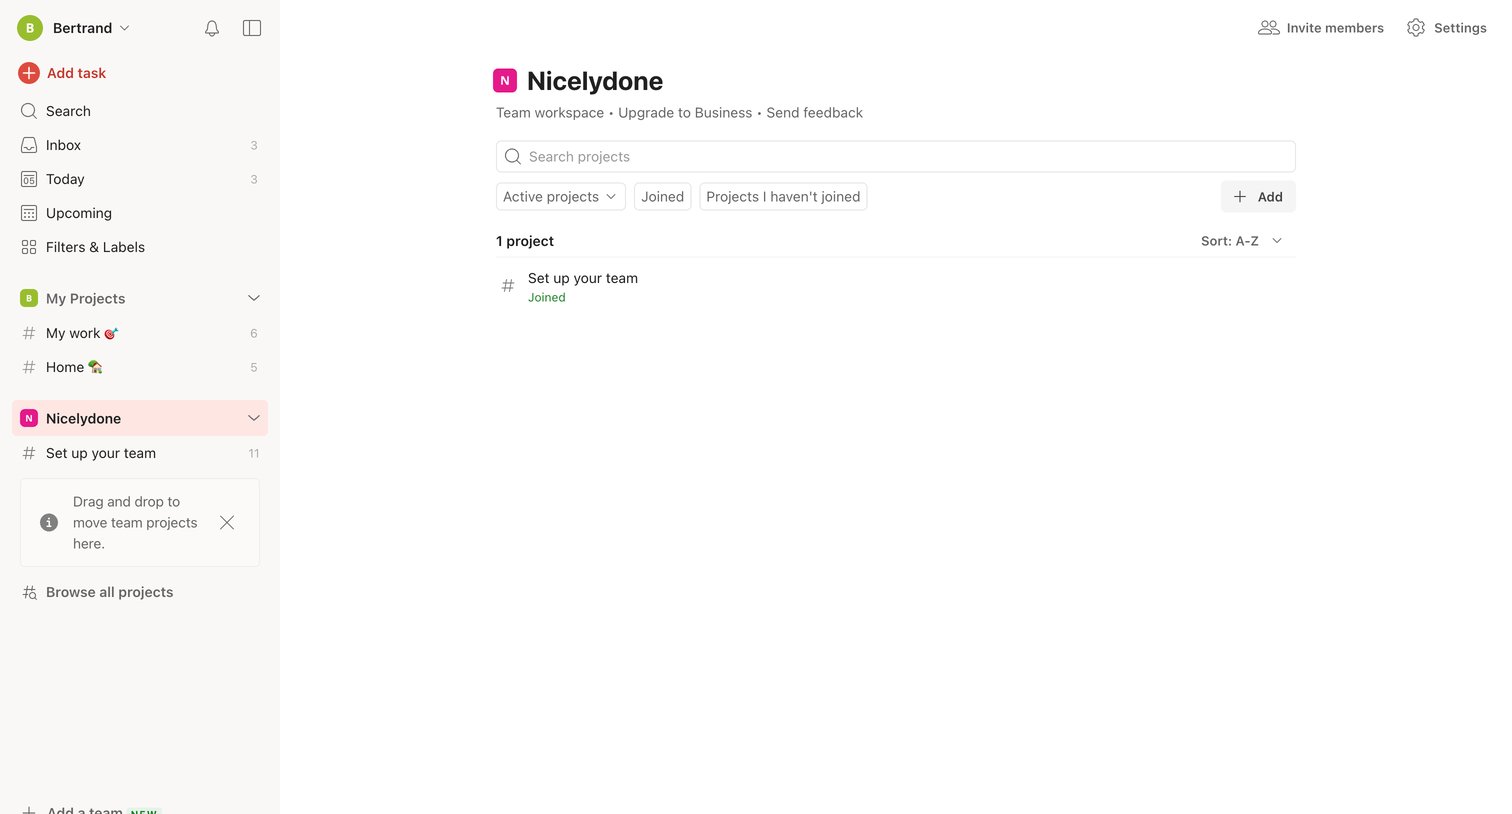
Task: Open Inbox from the sidebar
Action: pos(140,145)
